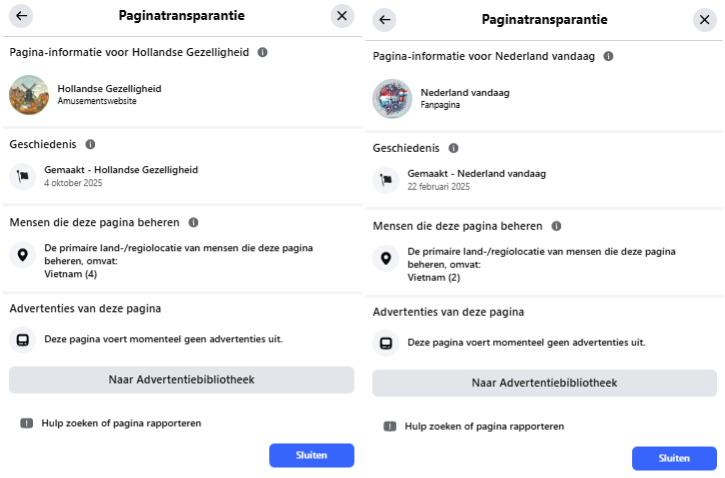The height and width of the screenshot is (478, 725).
Task: Click info icon beside Nederland vandaag heading
Action: (608, 56)
